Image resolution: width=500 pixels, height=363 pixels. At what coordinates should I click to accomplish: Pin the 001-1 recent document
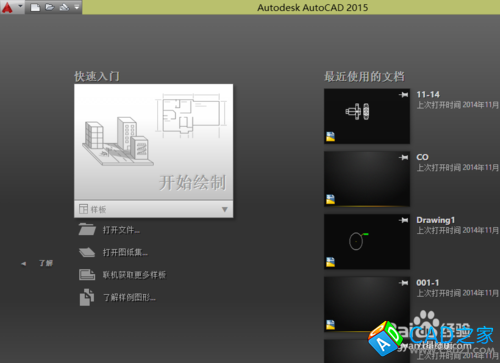pyautogui.click(x=403, y=283)
